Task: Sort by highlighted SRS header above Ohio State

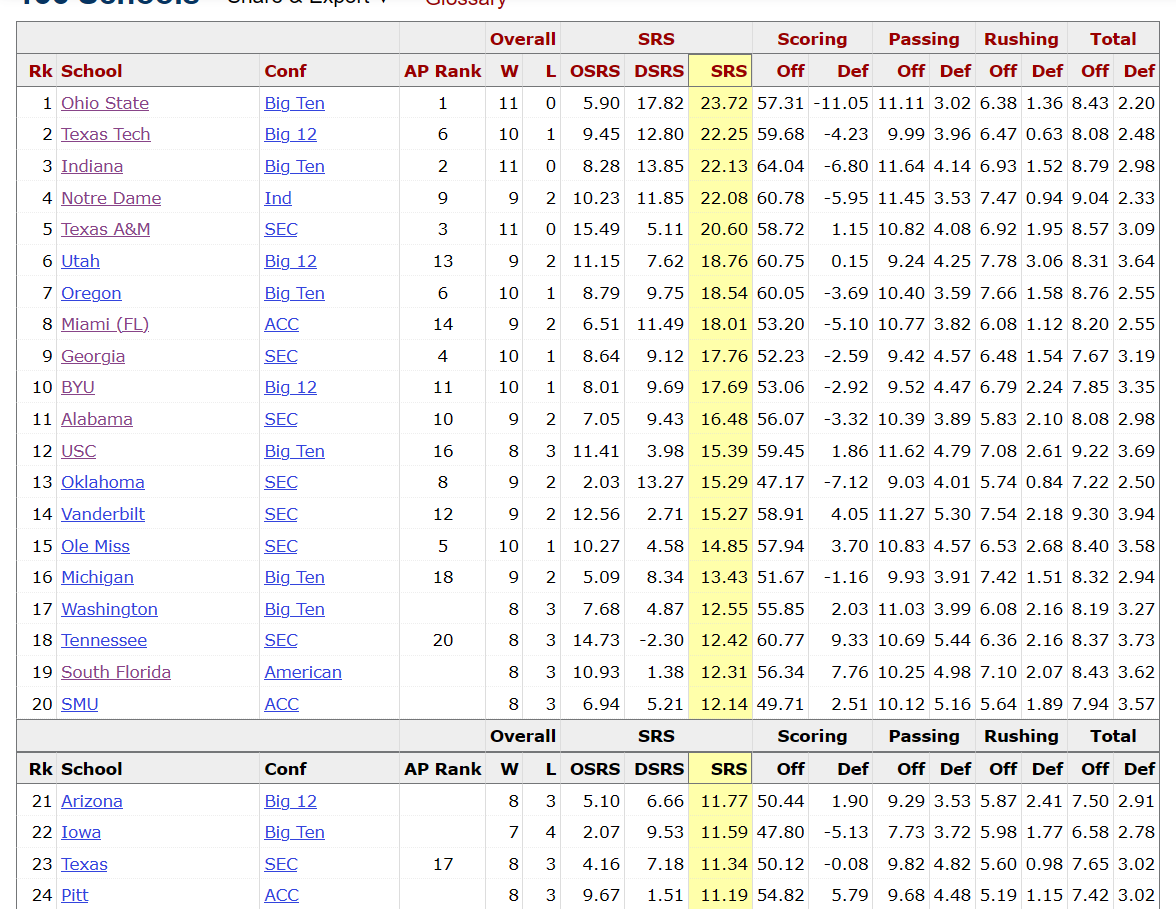Action: (x=728, y=71)
